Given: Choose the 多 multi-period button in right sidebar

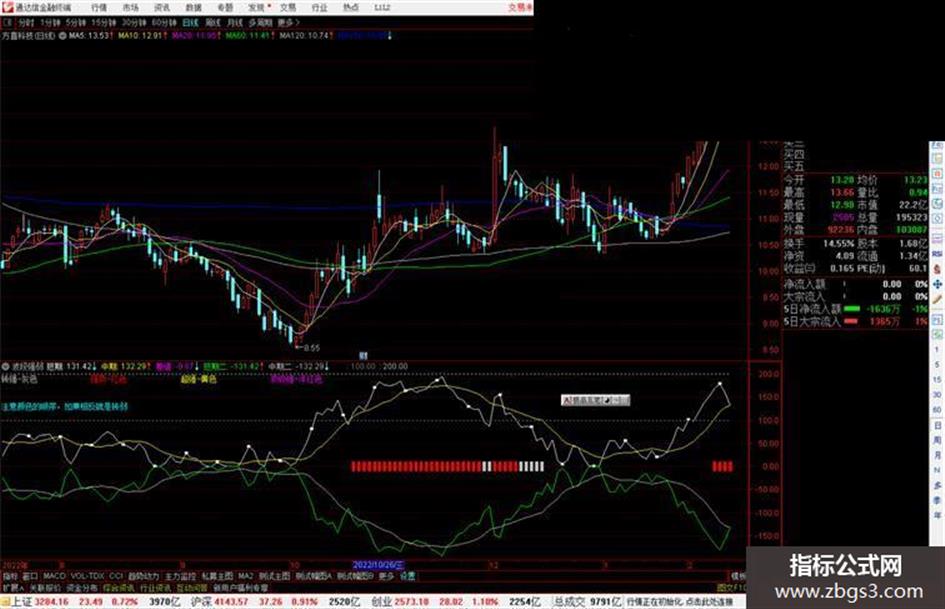Looking at the screenshot, I should [937, 485].
